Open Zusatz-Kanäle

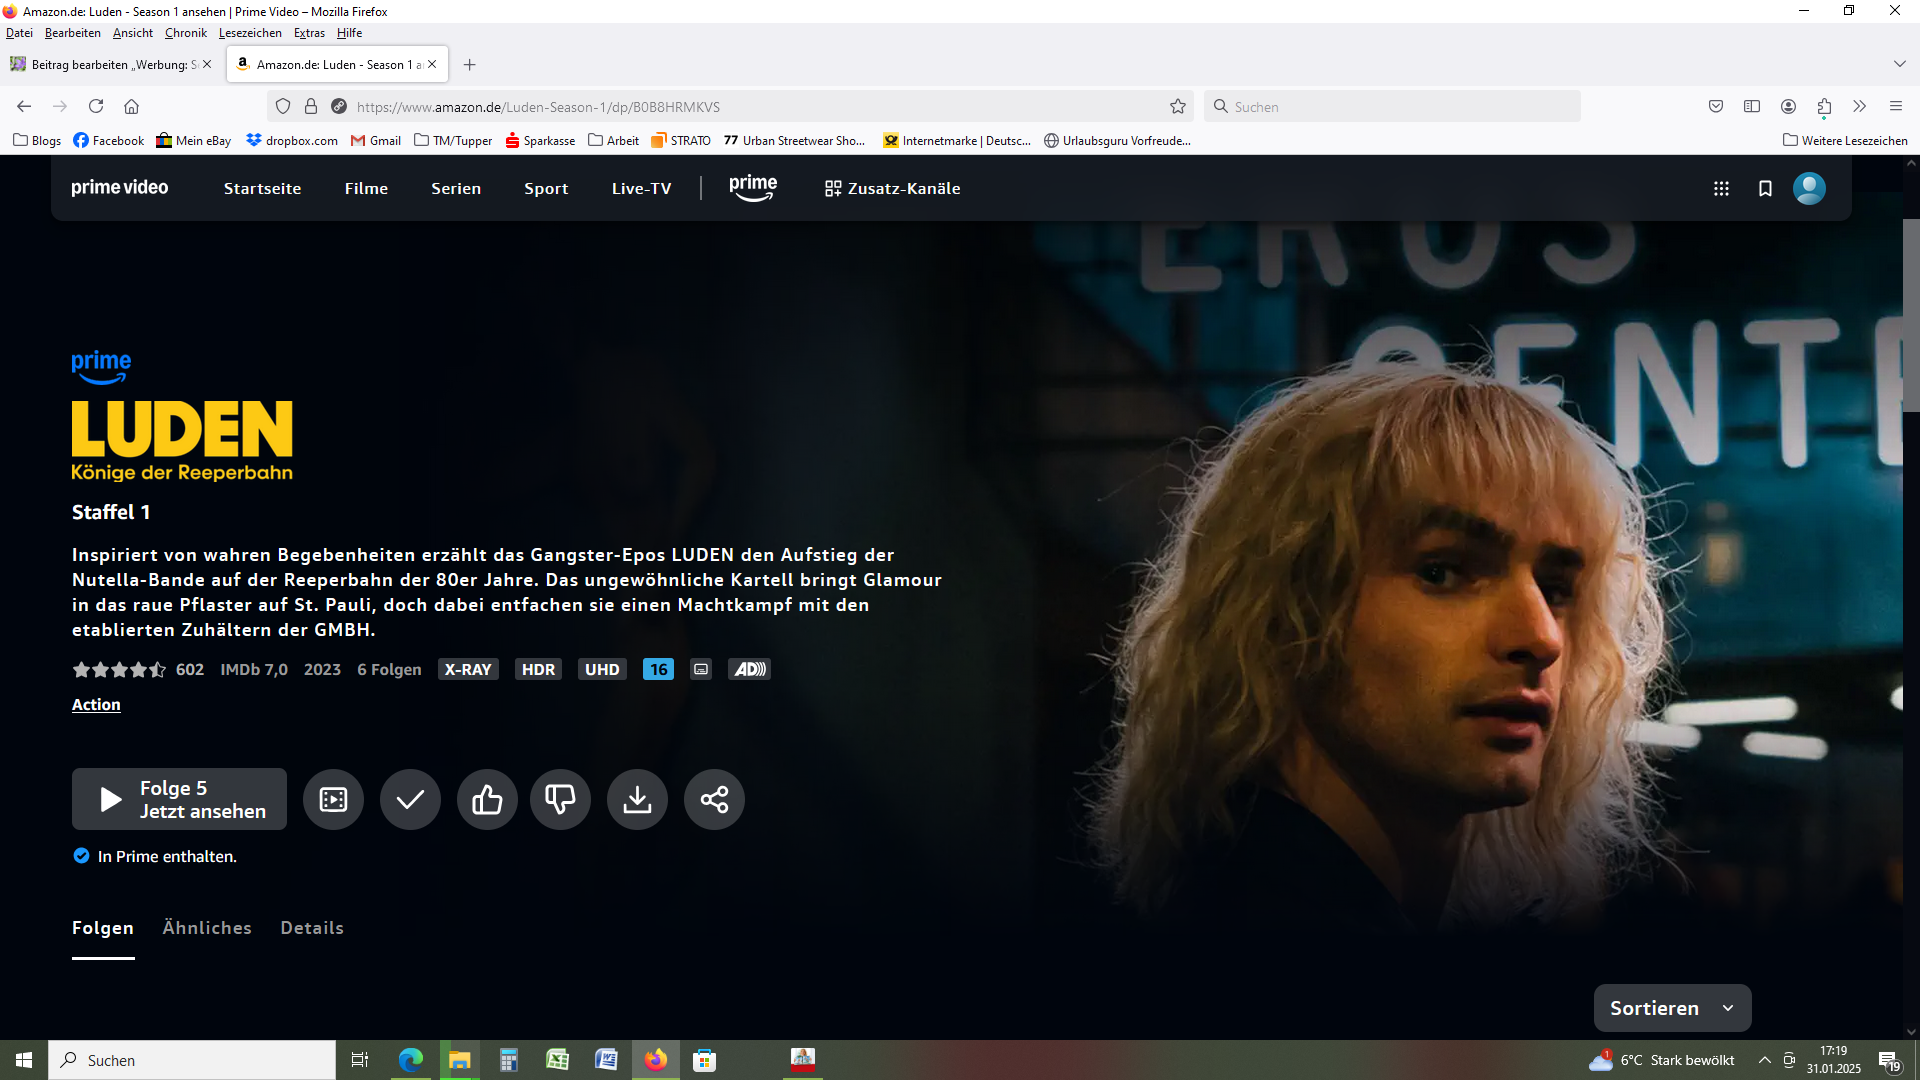pos(892,188)
